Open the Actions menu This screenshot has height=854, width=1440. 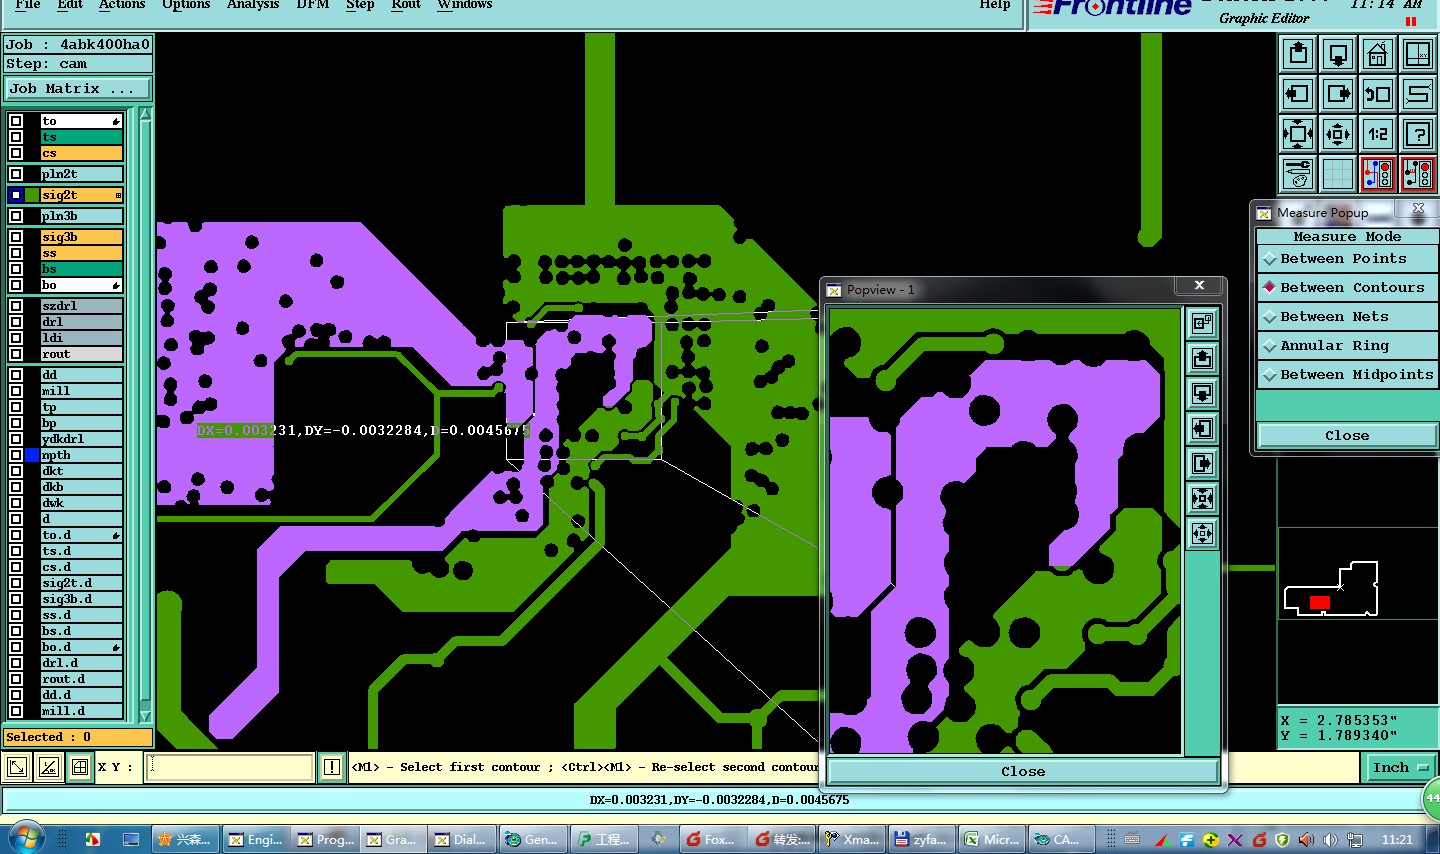pos(121,5)
